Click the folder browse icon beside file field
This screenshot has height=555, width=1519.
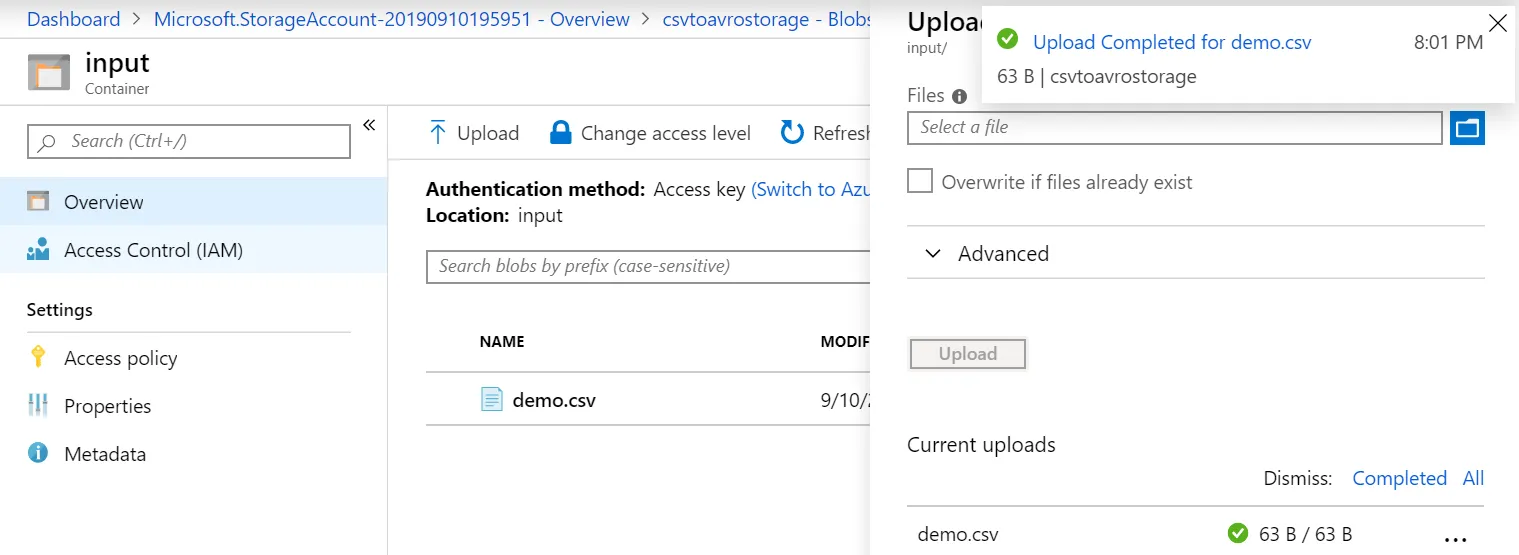(x=1467, y=128)
